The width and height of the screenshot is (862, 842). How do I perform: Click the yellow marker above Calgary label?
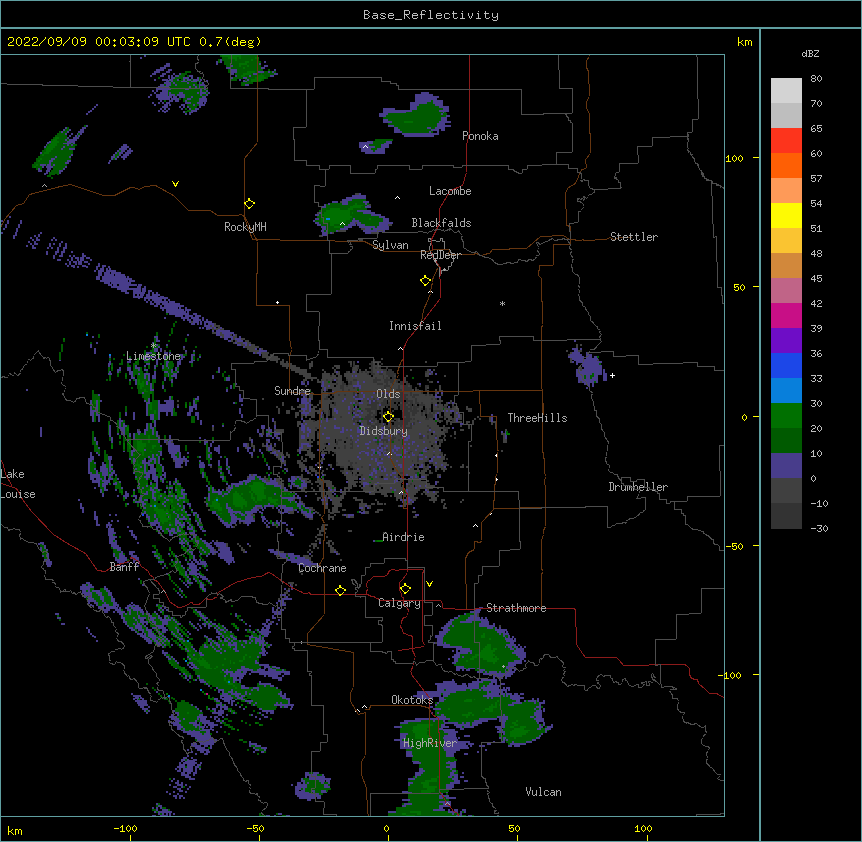pyautogui.click(x=405, y=589)
